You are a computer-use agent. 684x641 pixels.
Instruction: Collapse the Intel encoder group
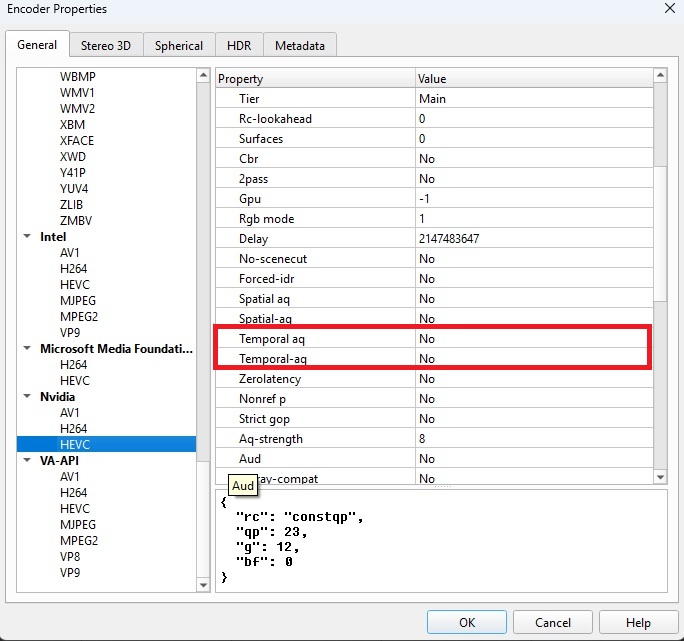[27, 236]
